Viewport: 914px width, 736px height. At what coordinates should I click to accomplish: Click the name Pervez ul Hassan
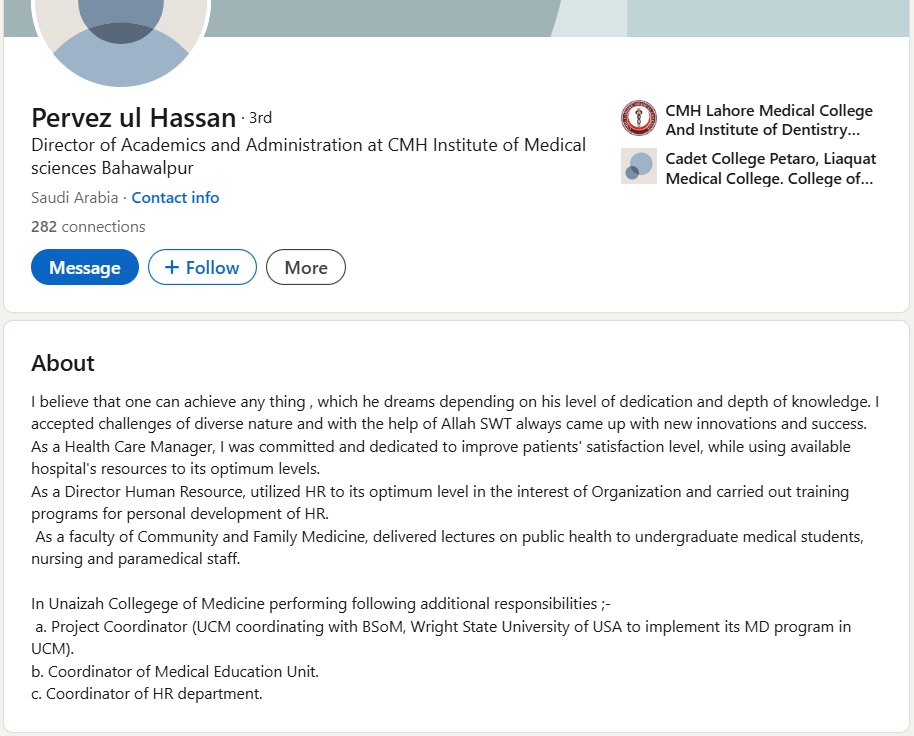(133, 118)
